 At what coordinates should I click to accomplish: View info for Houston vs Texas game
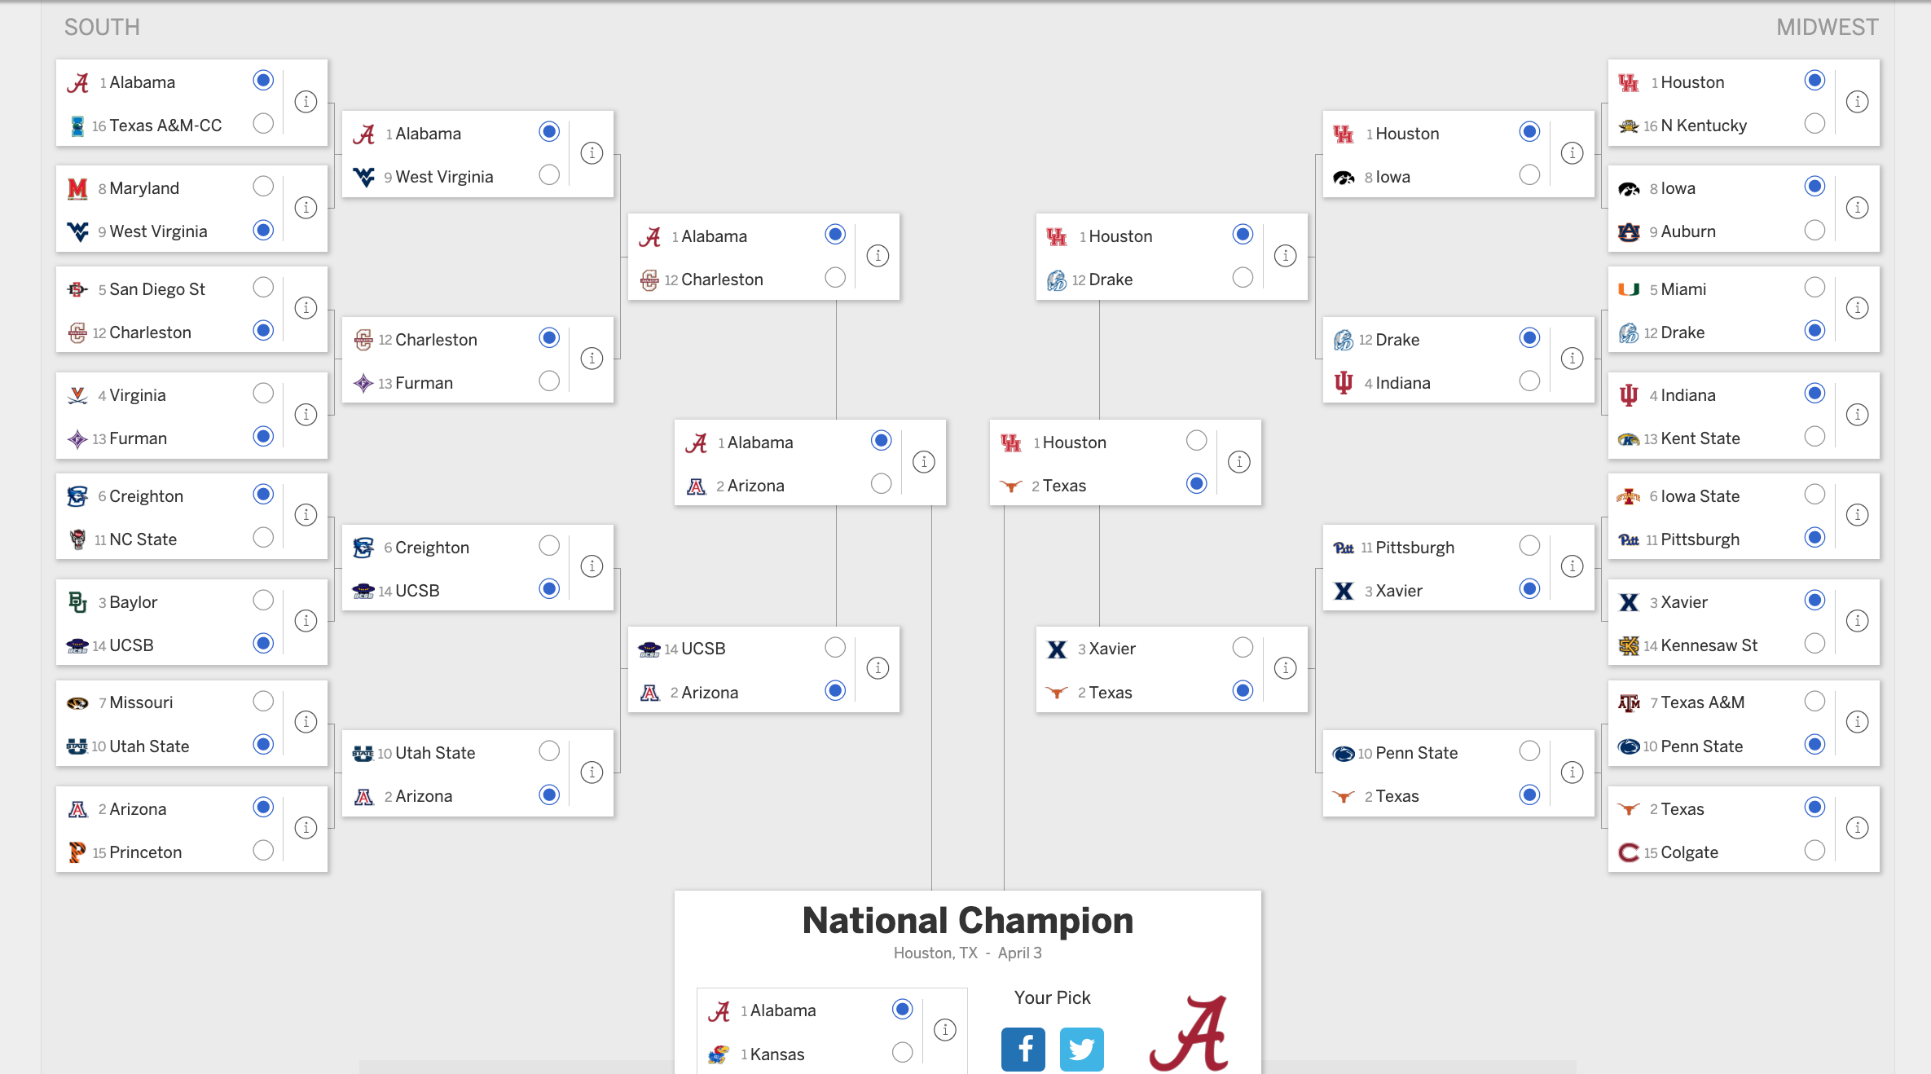click(x=1239, y=462)
